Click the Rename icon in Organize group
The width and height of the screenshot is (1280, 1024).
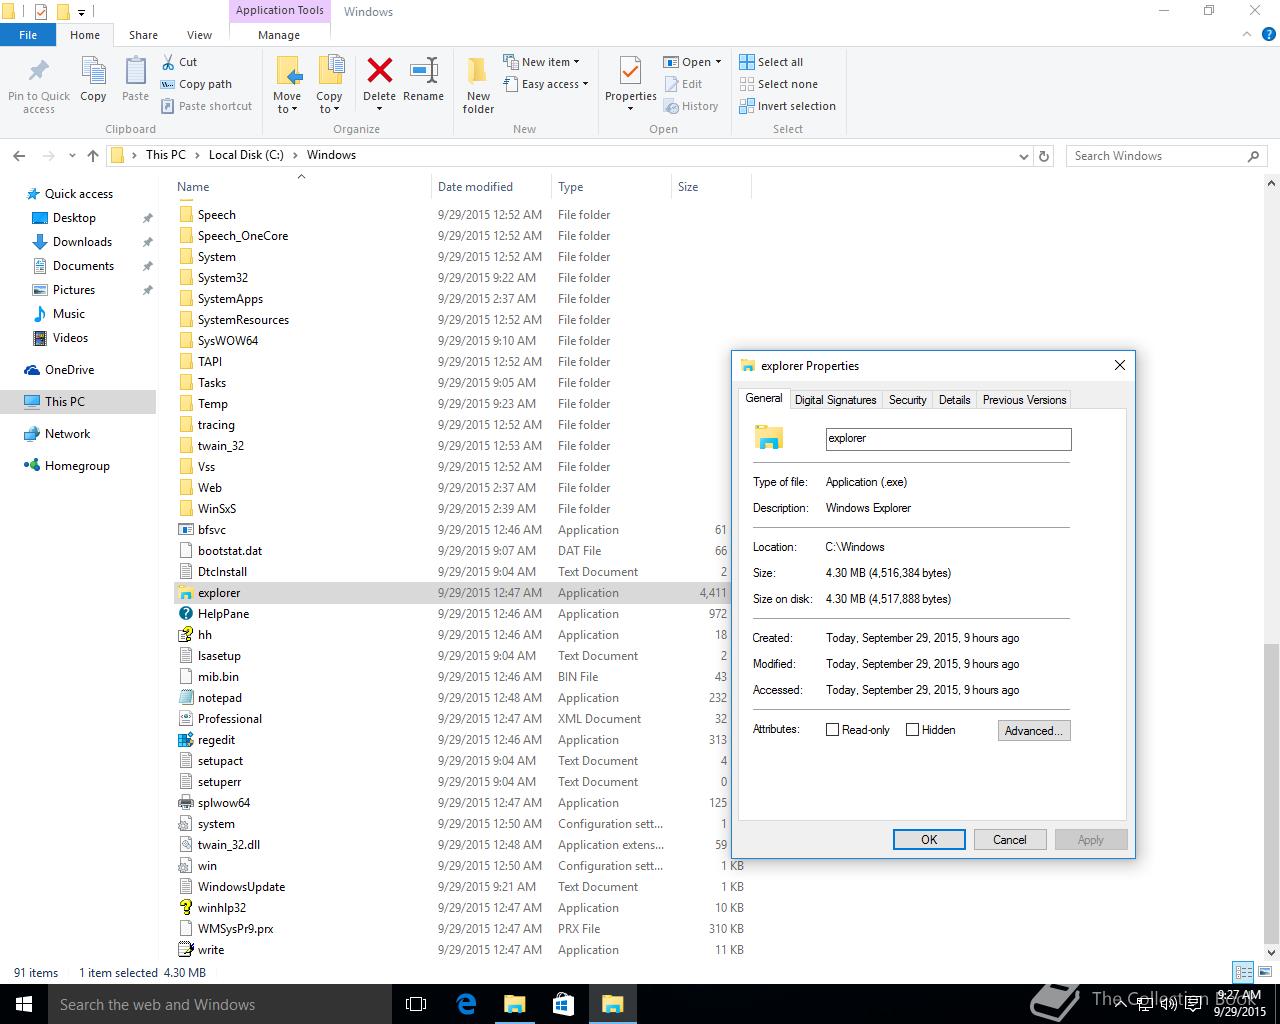click(424, 70)
